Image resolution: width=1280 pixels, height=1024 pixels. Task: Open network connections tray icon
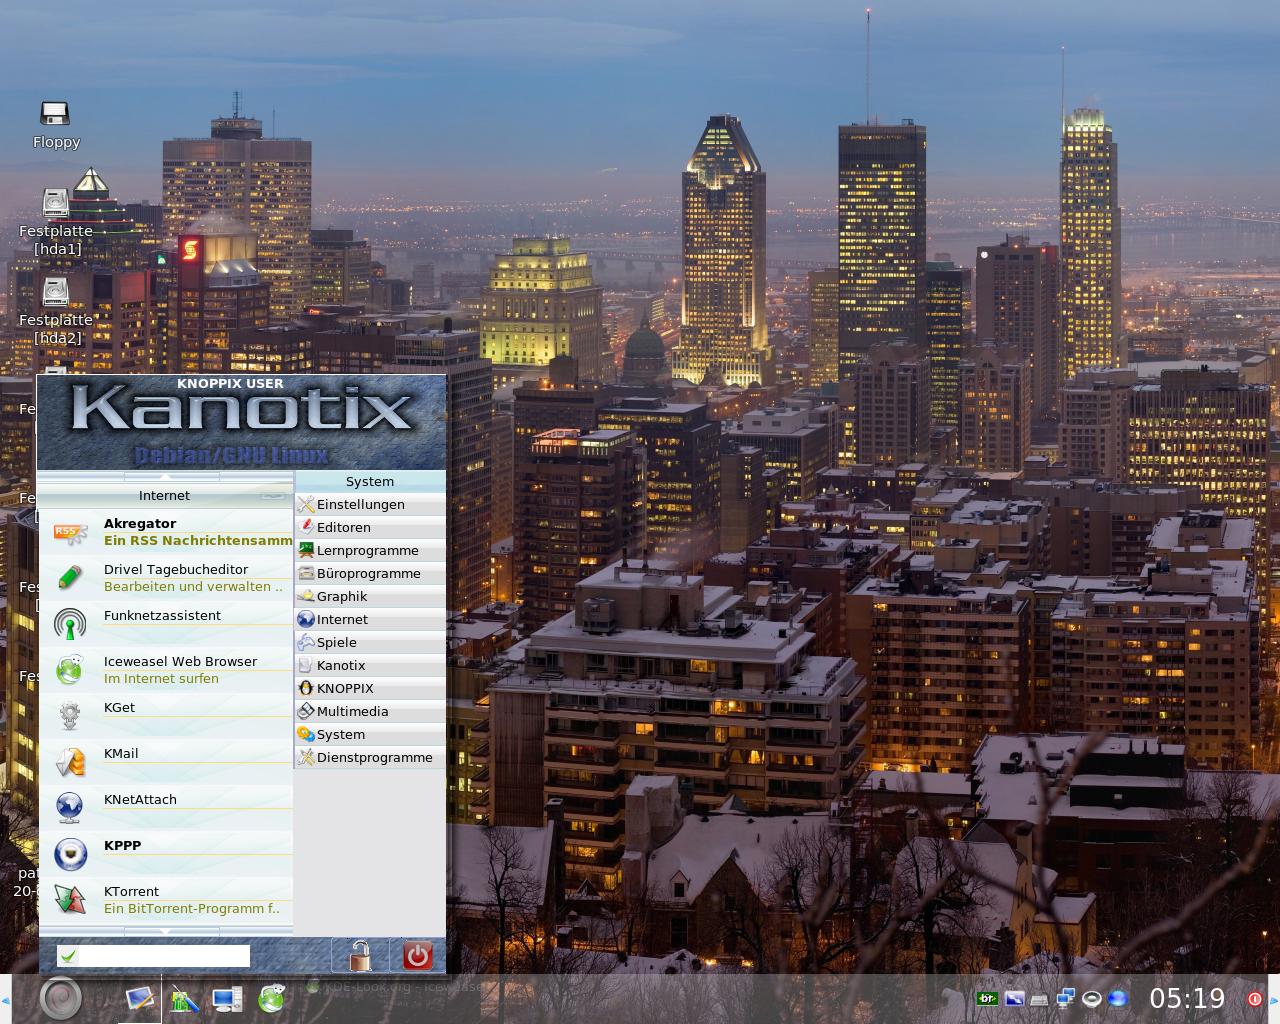click(x=1066, y=998)
